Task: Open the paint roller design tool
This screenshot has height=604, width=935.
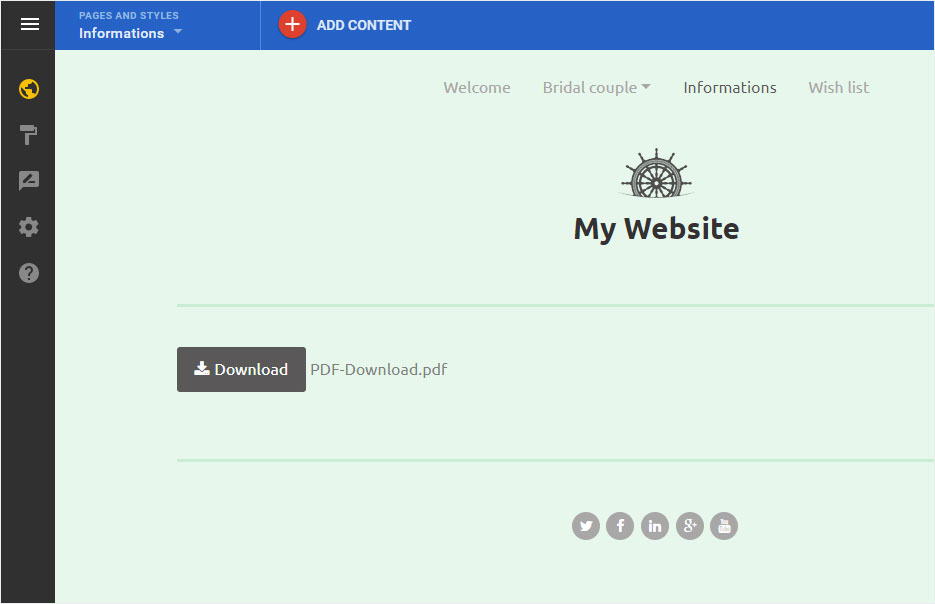Action: click(28, 135)
